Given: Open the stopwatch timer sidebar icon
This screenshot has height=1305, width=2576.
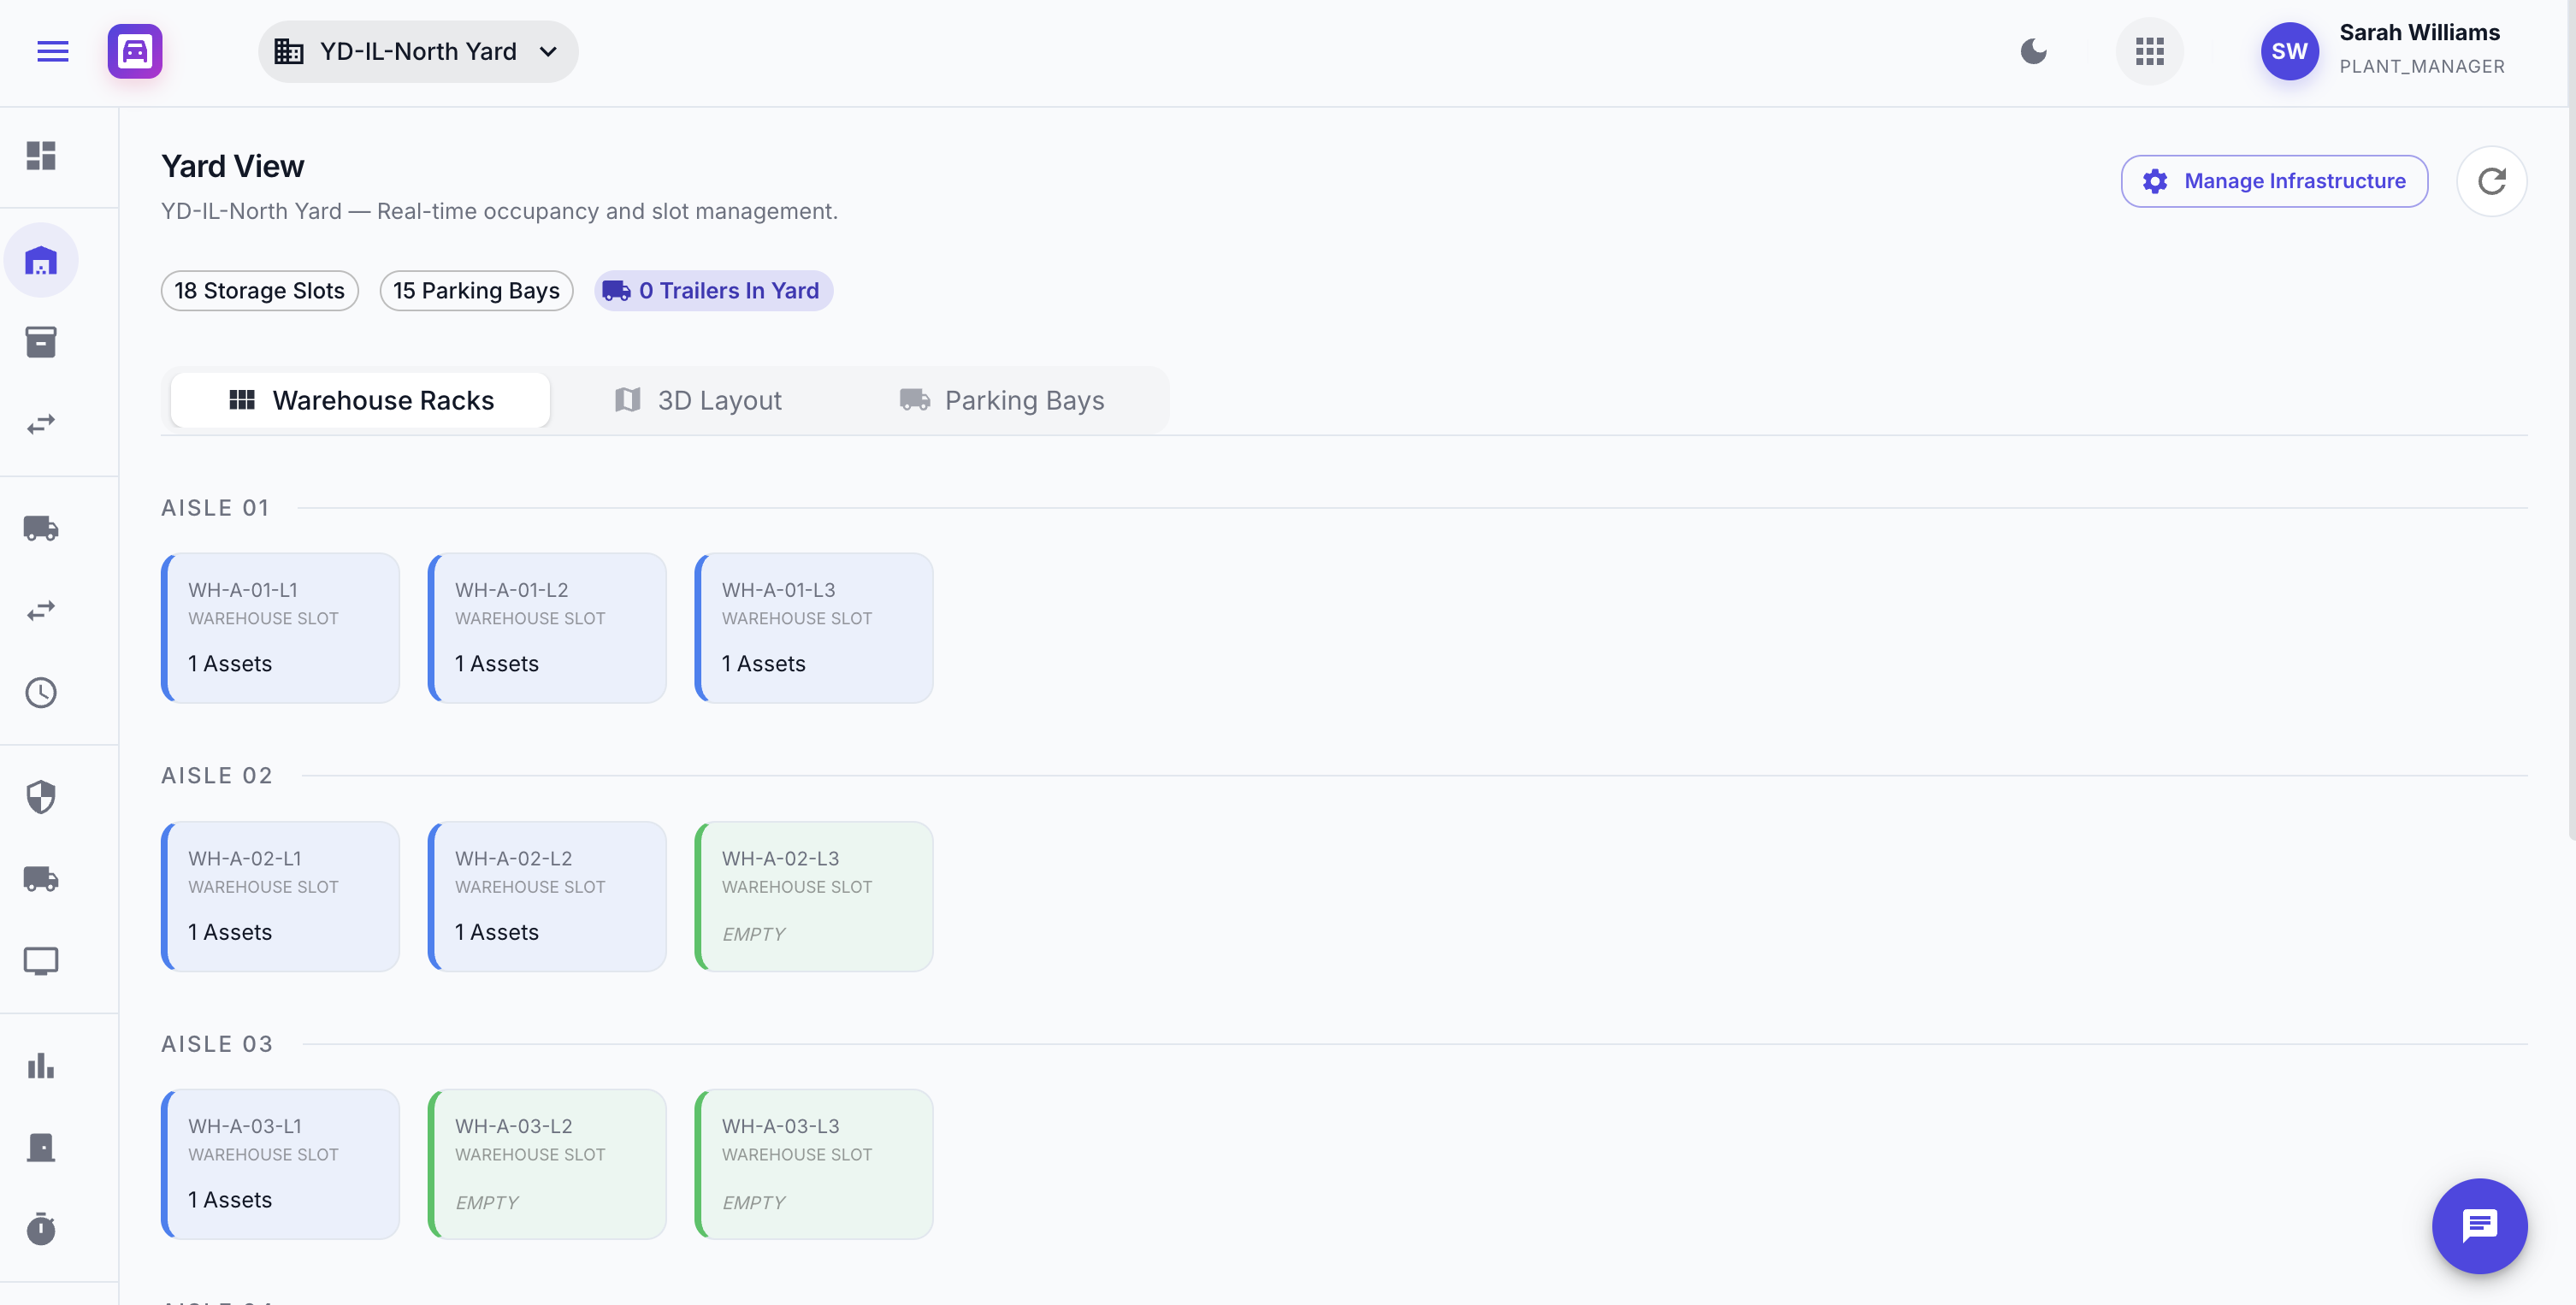Looking at the screenshot, I should click(x=41, y=1229).
